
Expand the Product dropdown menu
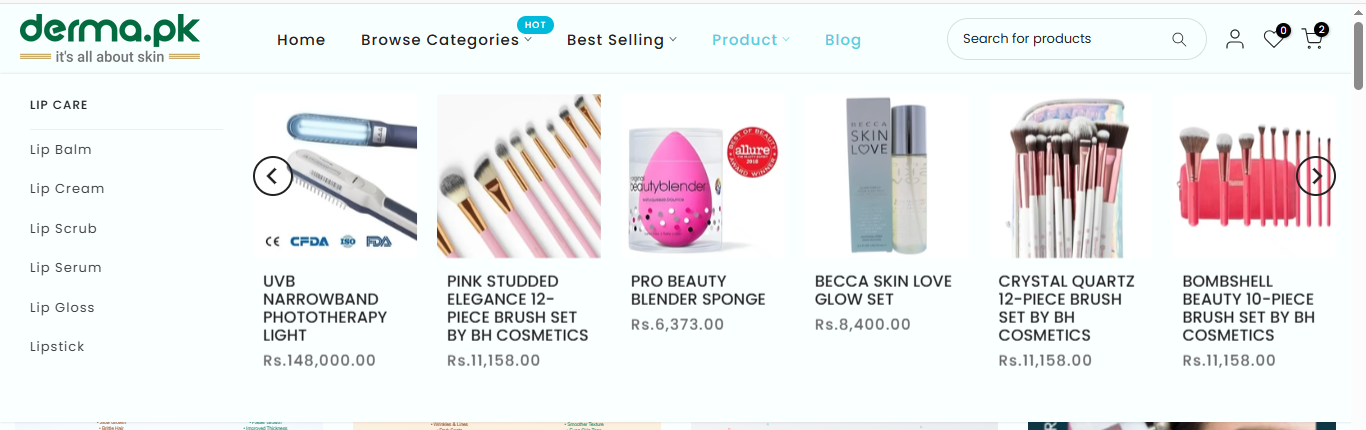pos(750,40)
